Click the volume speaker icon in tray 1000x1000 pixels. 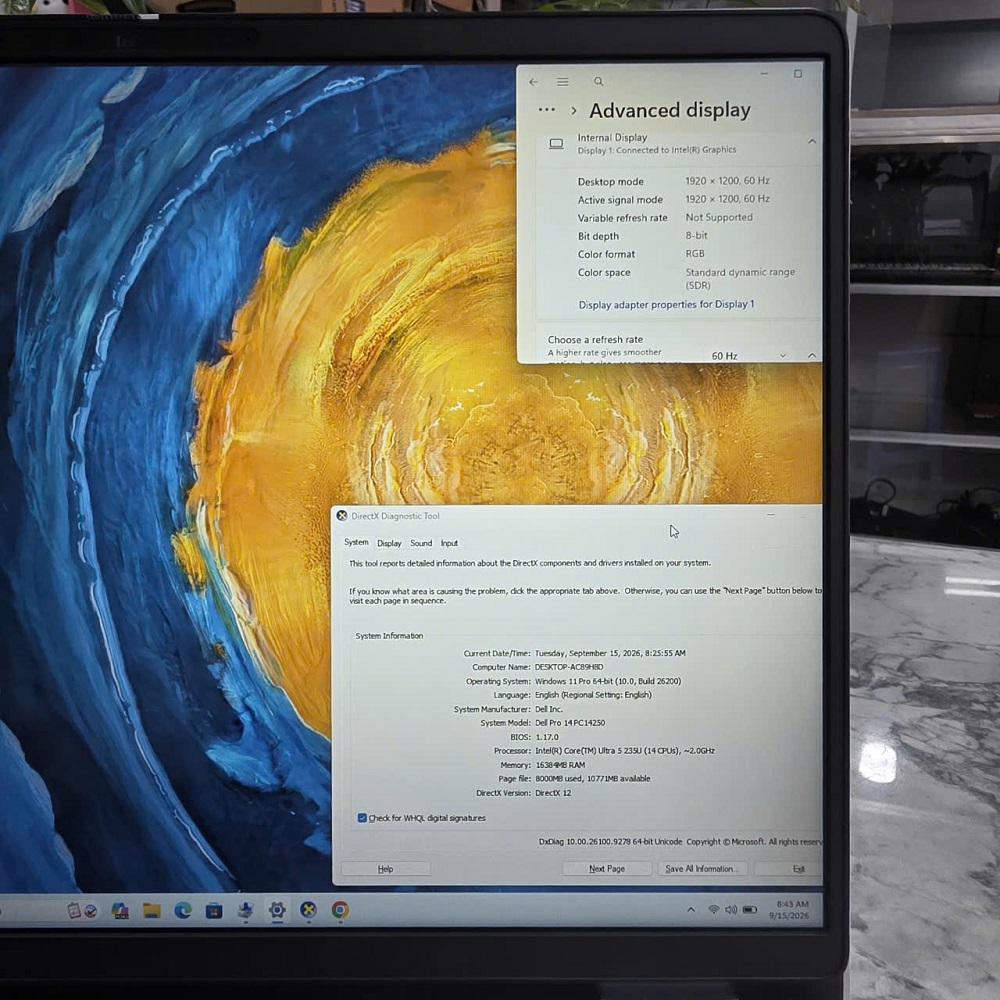[x=731, y=910]
